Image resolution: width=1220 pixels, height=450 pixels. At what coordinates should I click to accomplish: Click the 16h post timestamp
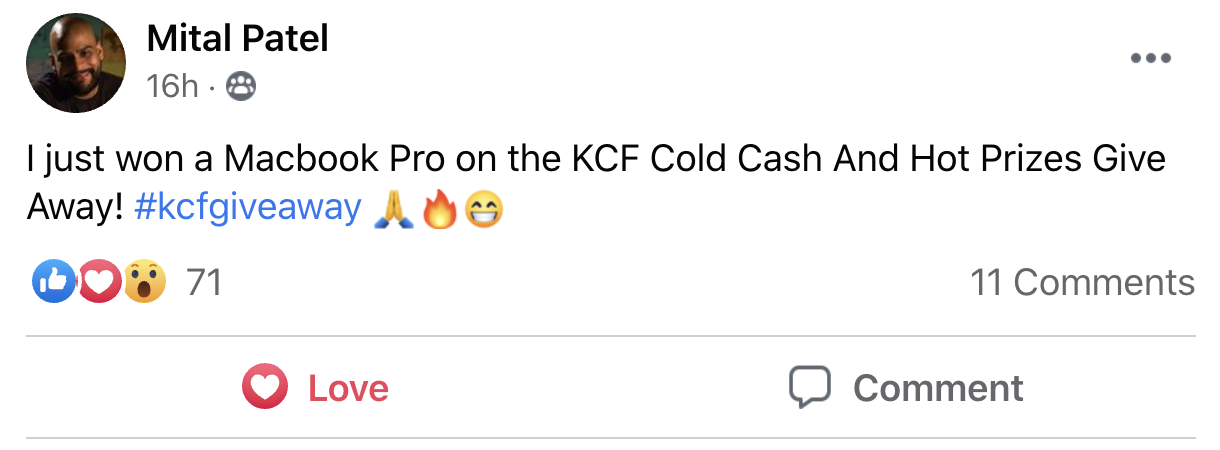172,87
